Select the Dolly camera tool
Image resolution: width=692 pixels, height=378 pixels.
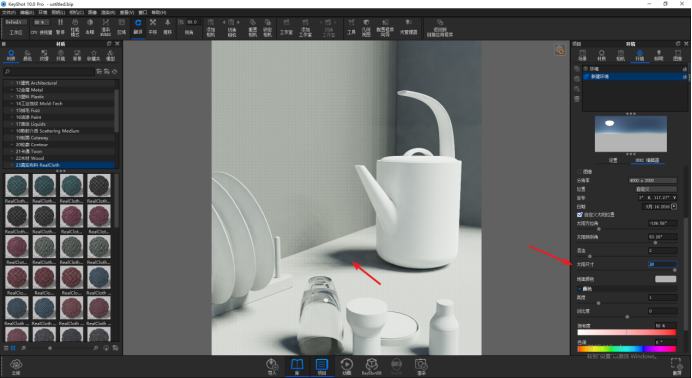(167, 26)
